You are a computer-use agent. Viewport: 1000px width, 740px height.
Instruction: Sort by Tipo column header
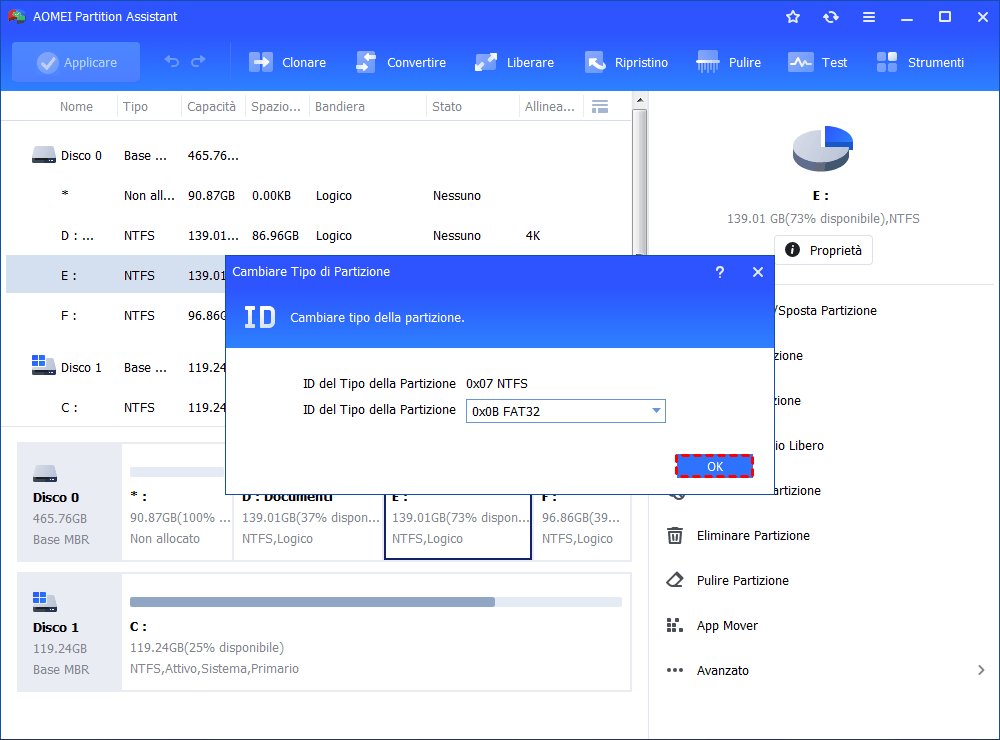click(135, 107)
